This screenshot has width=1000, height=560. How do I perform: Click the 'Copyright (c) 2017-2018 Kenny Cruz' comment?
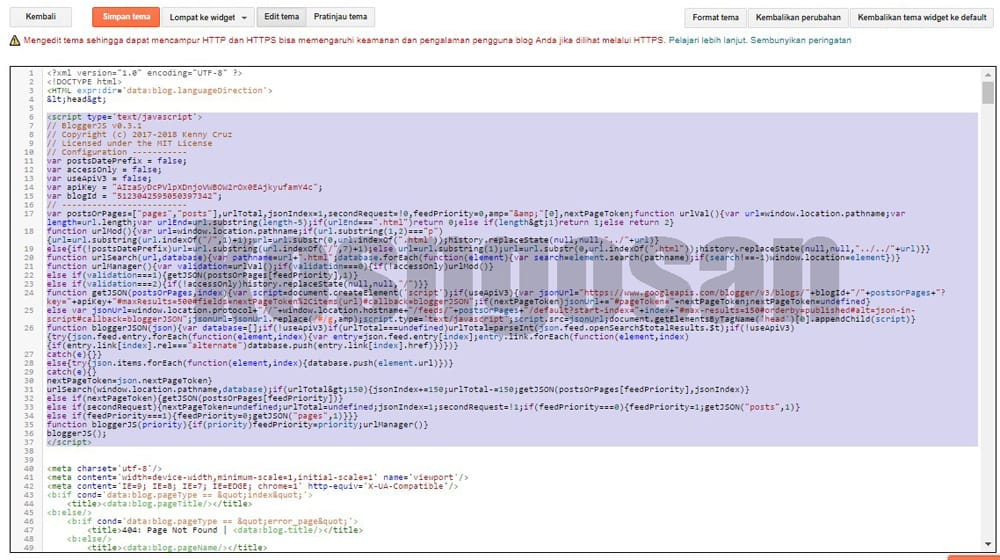coord(139,135)
